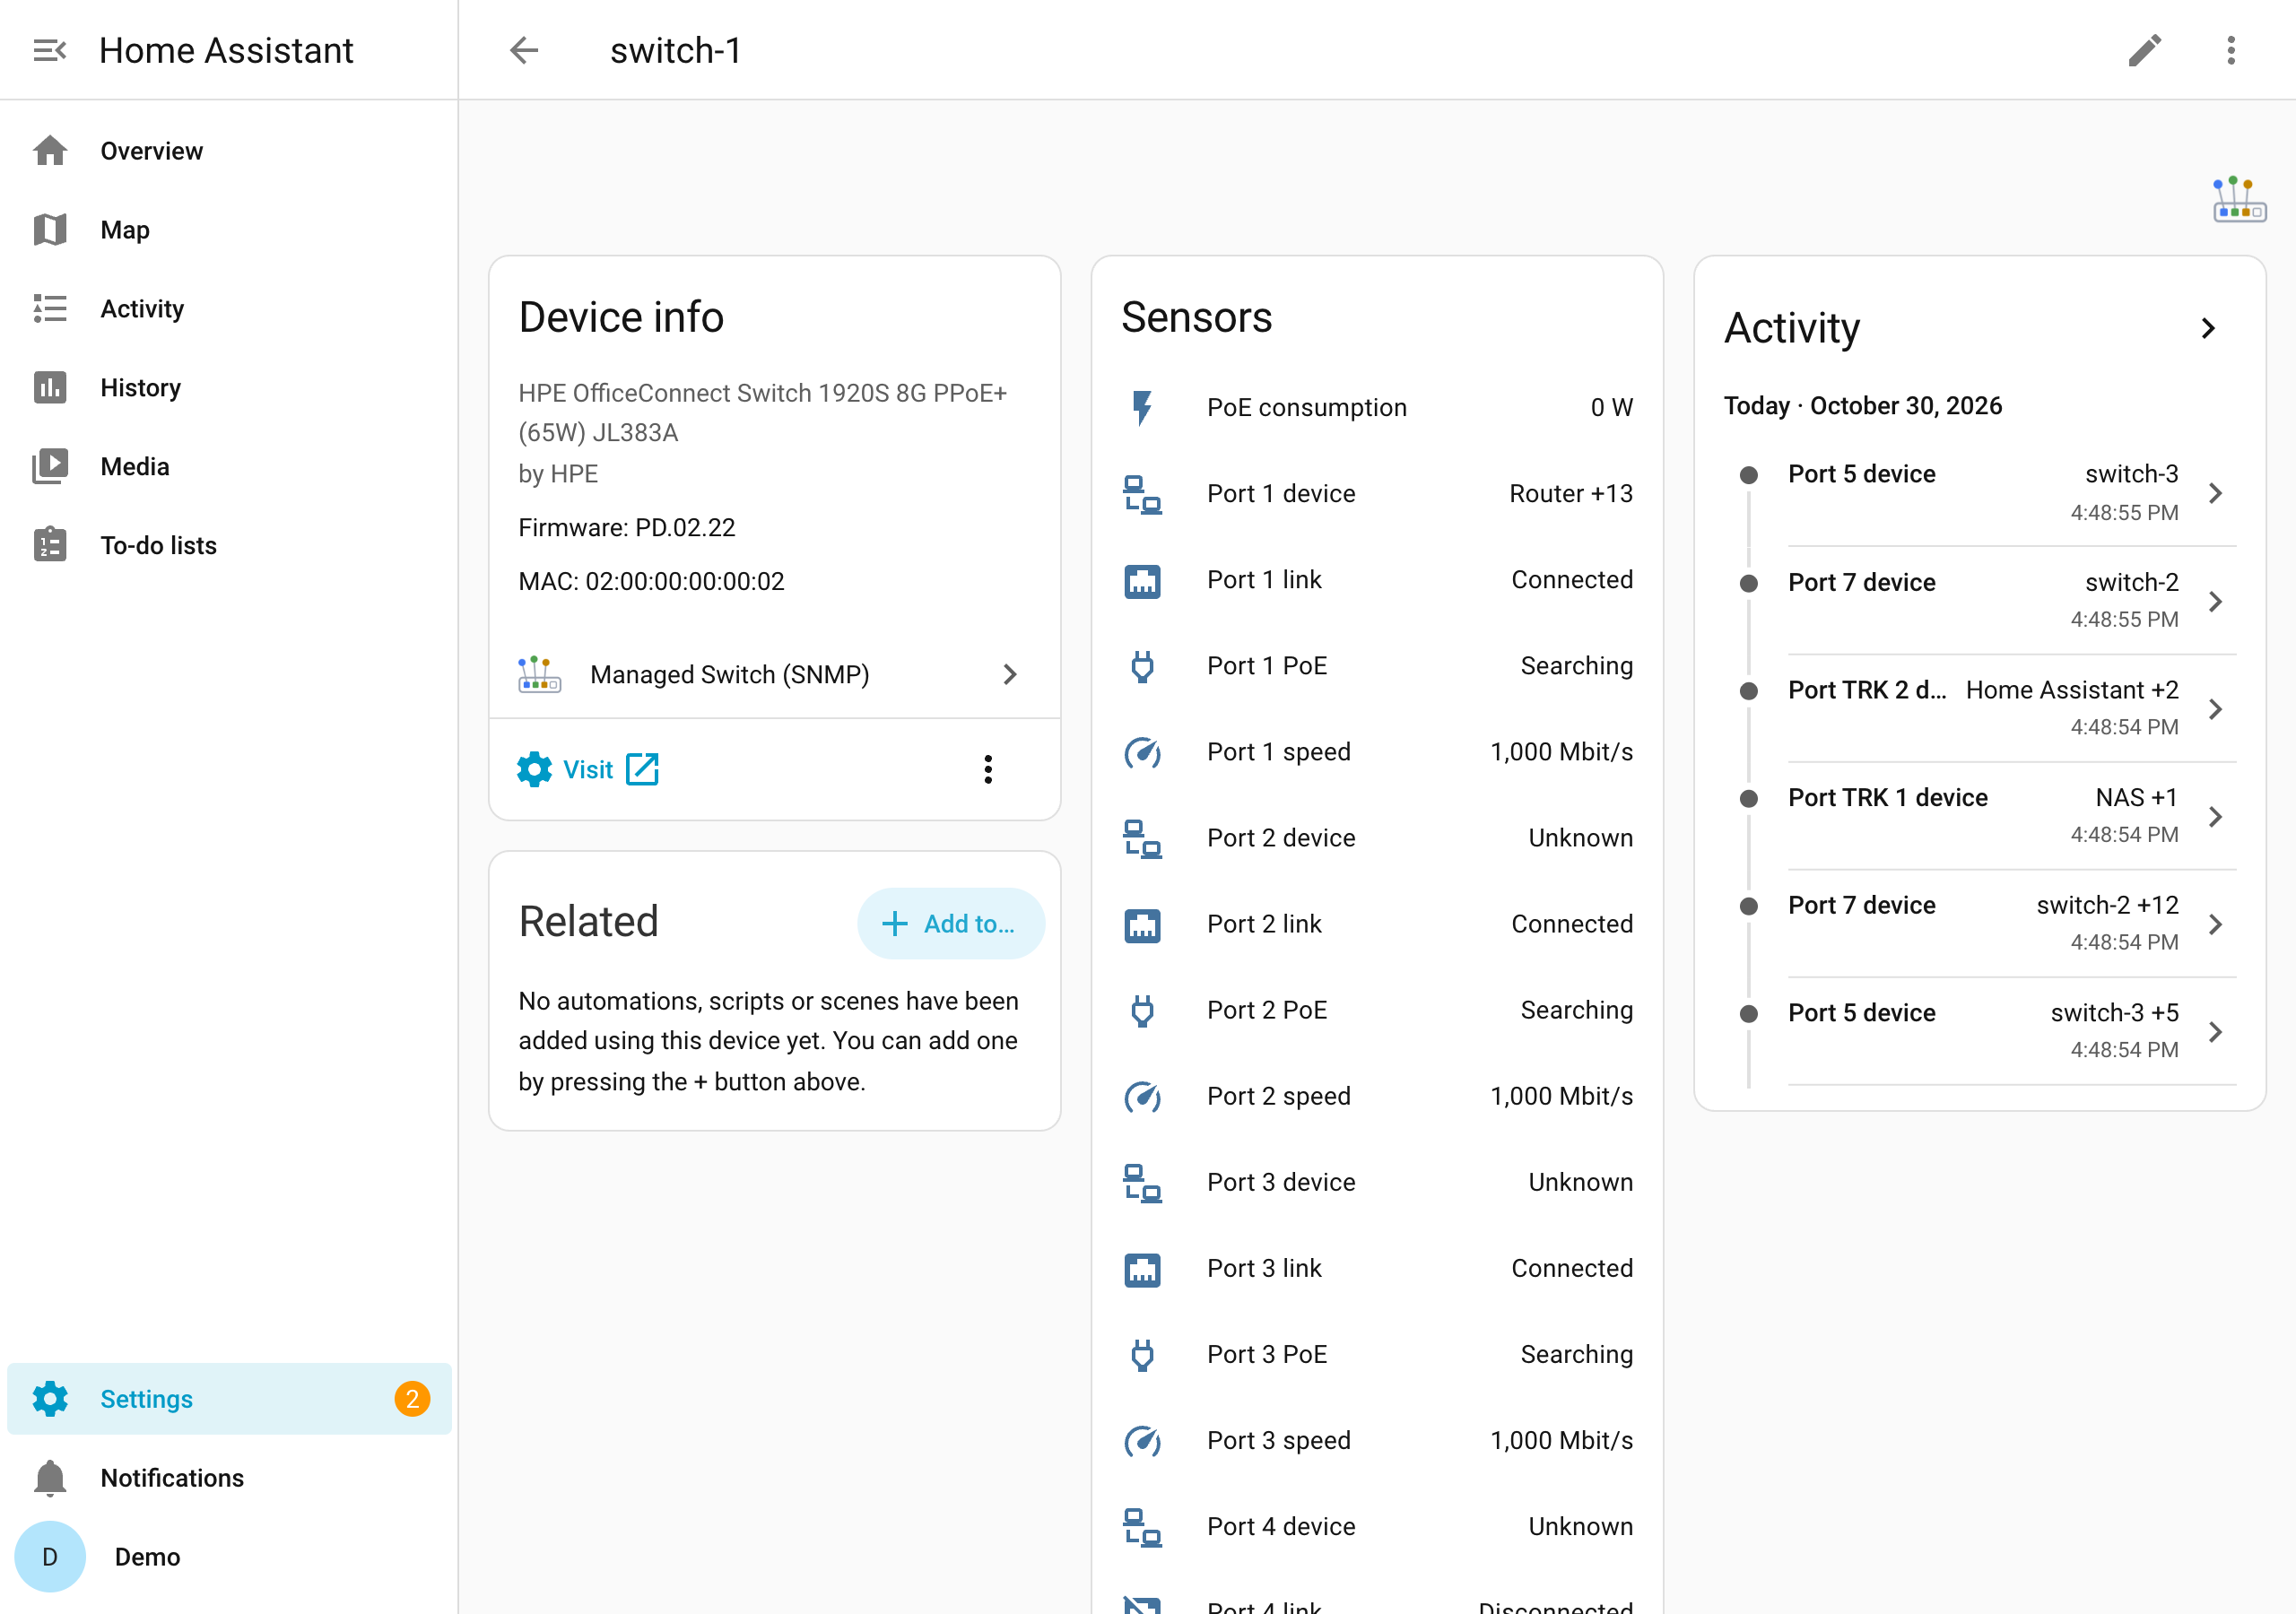Open Settings in the sidebar
The height and width of the screenshot is (1614, 2296).
click(x=229, y=1398)
